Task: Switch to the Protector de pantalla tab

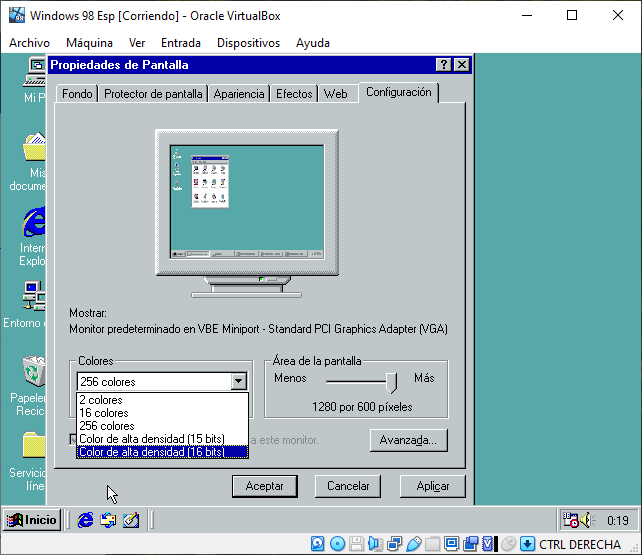Action: [x=153, y=94]
